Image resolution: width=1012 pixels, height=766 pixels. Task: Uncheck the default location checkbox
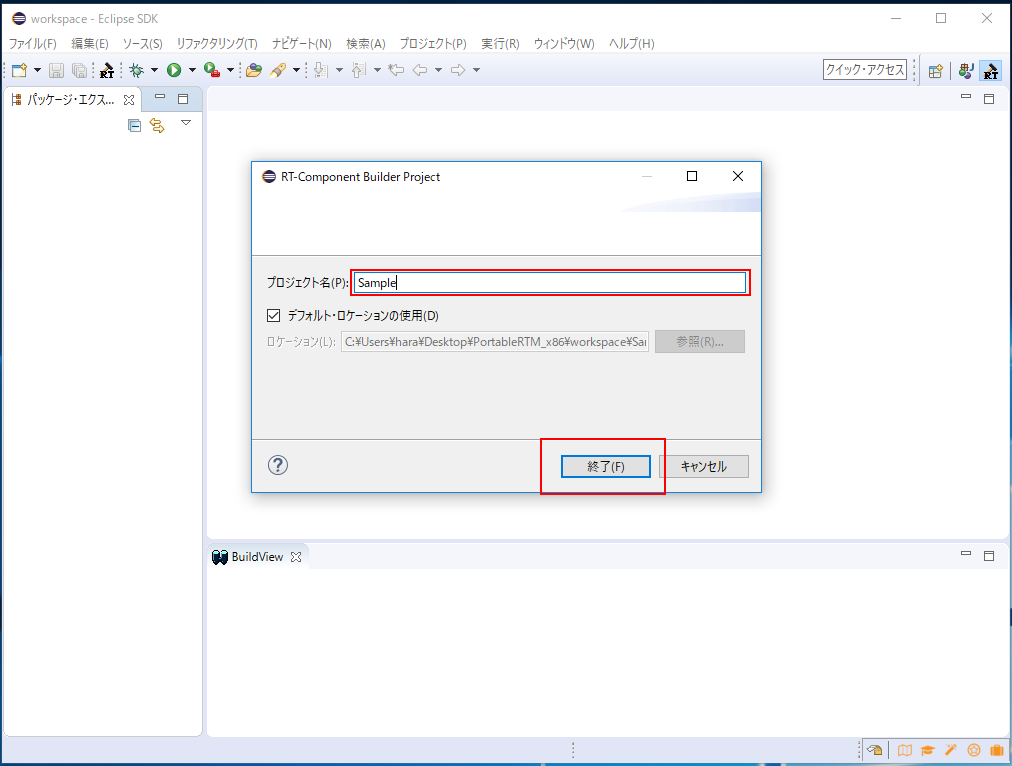(274, 316)
